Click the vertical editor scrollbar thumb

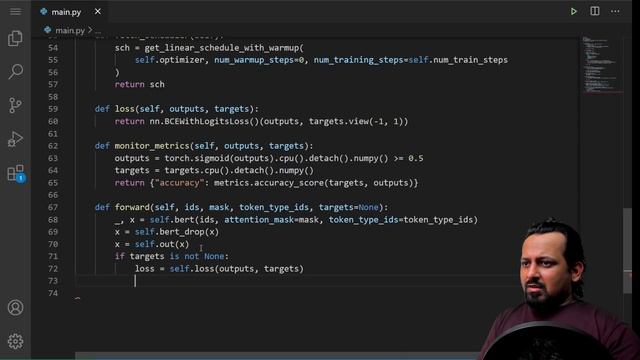(627, 250)
